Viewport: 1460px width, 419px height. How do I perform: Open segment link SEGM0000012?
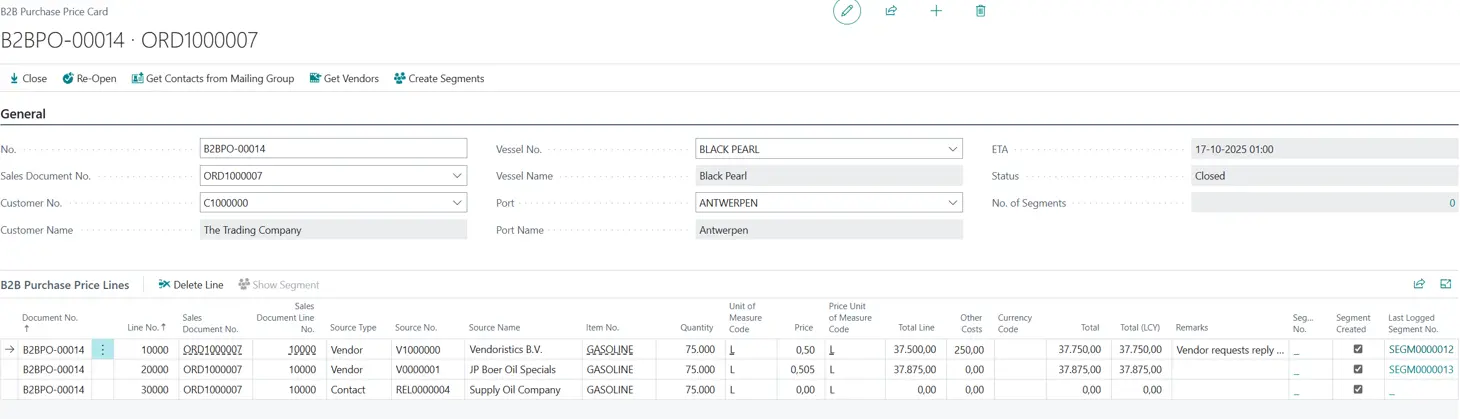pos(1420,350)
